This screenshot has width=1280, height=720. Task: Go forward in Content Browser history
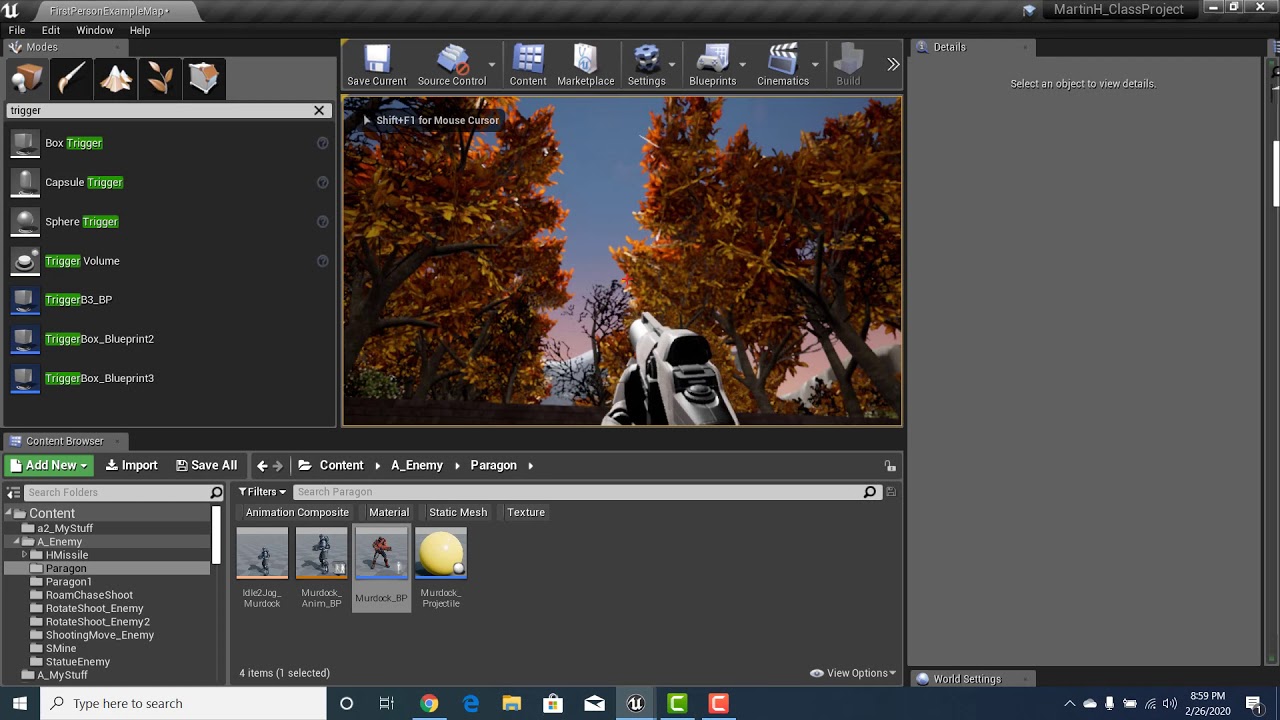[x=278, y=465]
